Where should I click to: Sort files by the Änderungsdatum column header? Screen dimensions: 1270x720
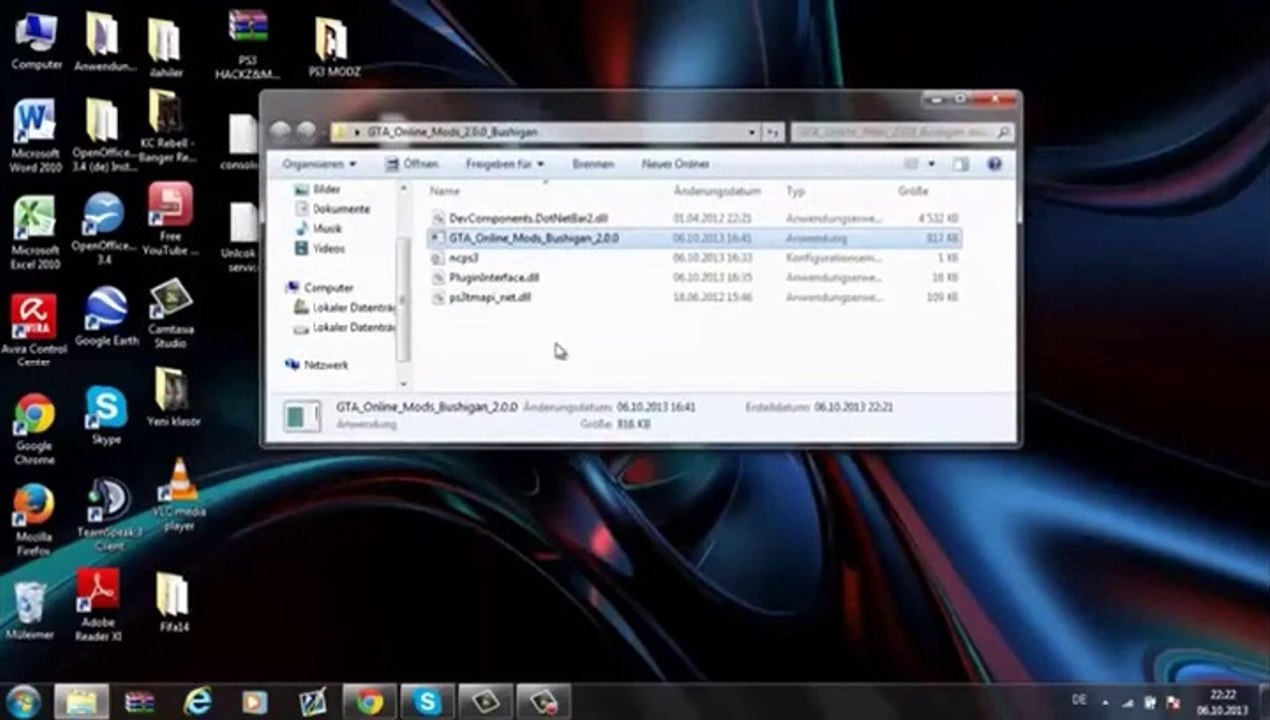click(x=717, y=191)
